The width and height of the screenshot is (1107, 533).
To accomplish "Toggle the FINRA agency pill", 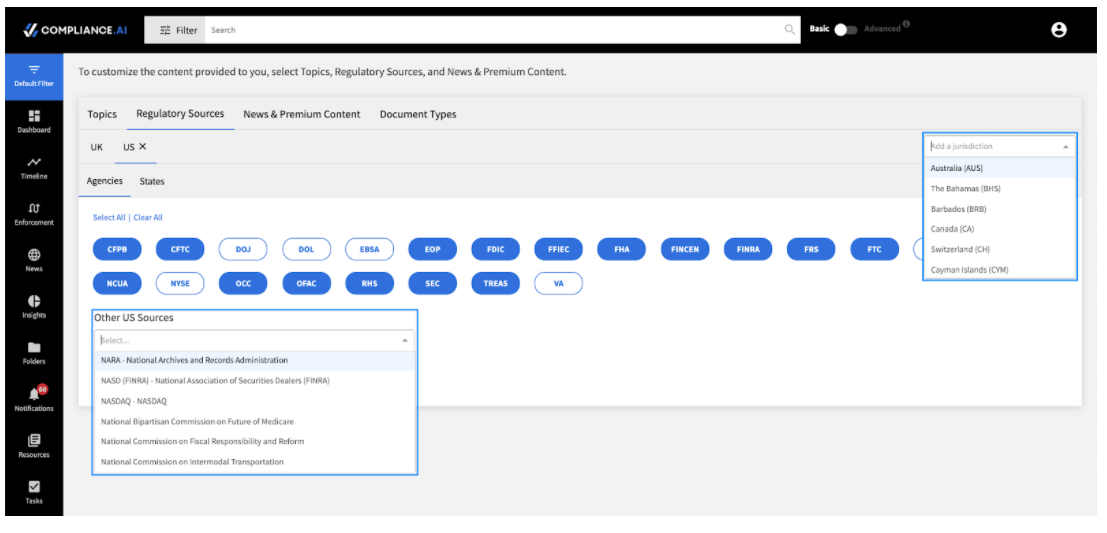I will point(748,249).
